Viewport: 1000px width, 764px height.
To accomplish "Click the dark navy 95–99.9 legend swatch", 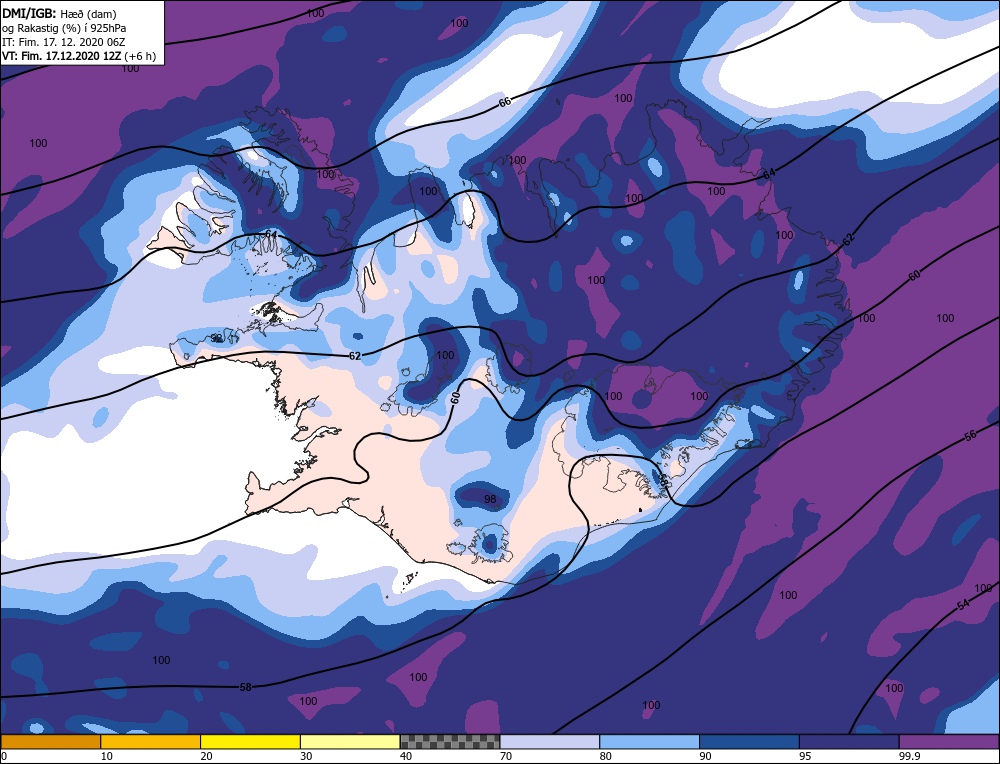I will tap(849, 742).
